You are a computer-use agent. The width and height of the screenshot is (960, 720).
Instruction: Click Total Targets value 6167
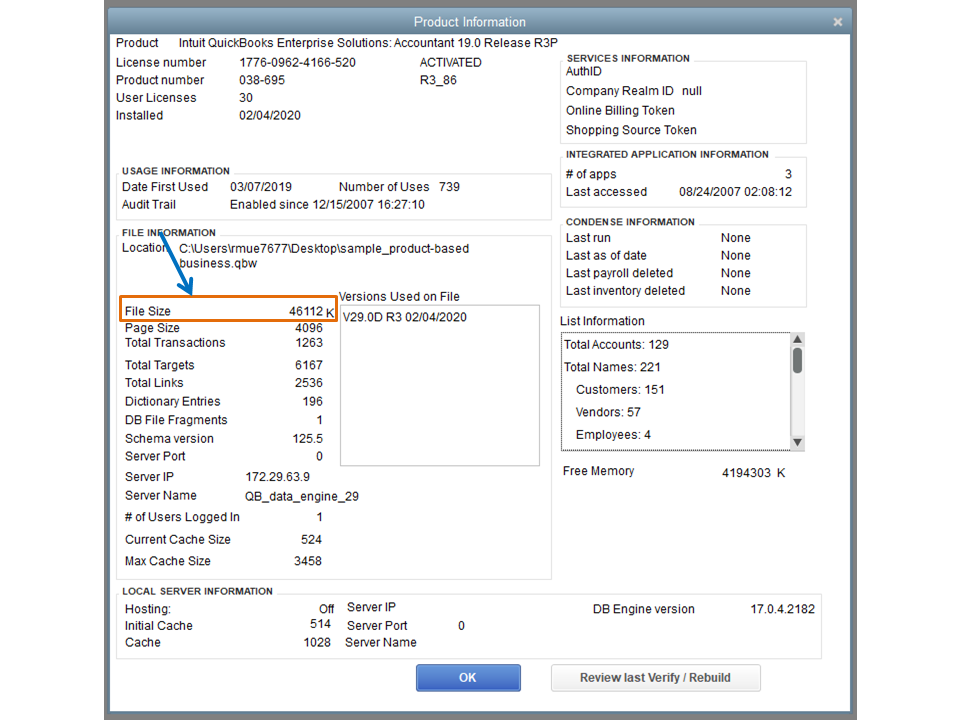tap(309, 365)
